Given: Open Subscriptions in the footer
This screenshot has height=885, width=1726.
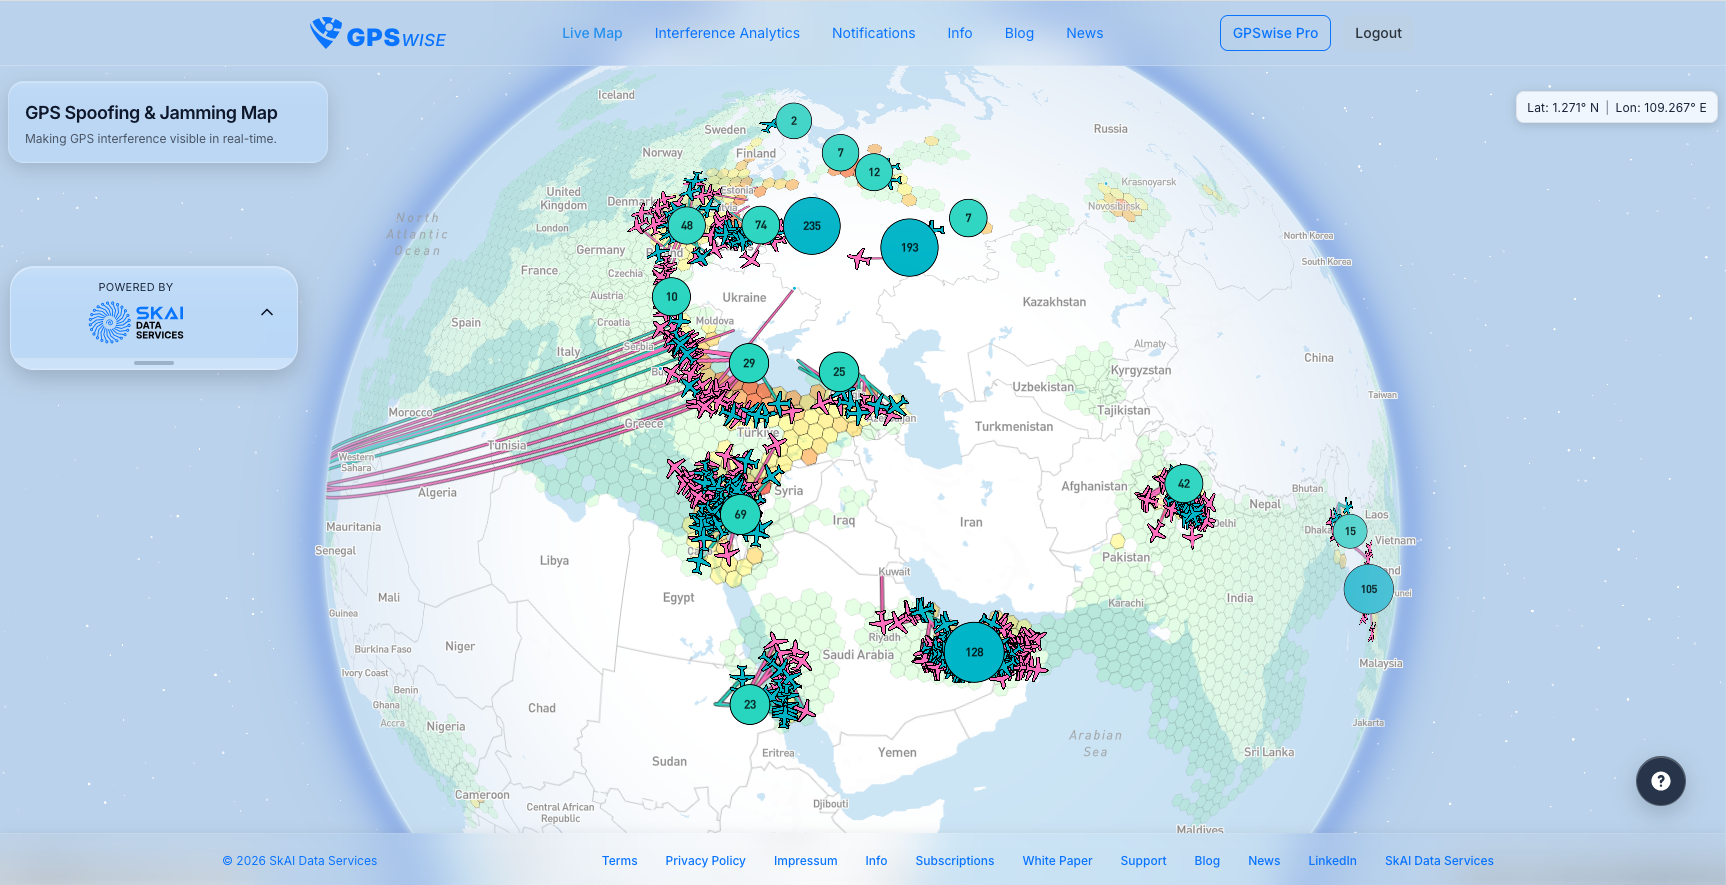Looking at the screenshot, I should pyautogui.click(x=954, y=861).
